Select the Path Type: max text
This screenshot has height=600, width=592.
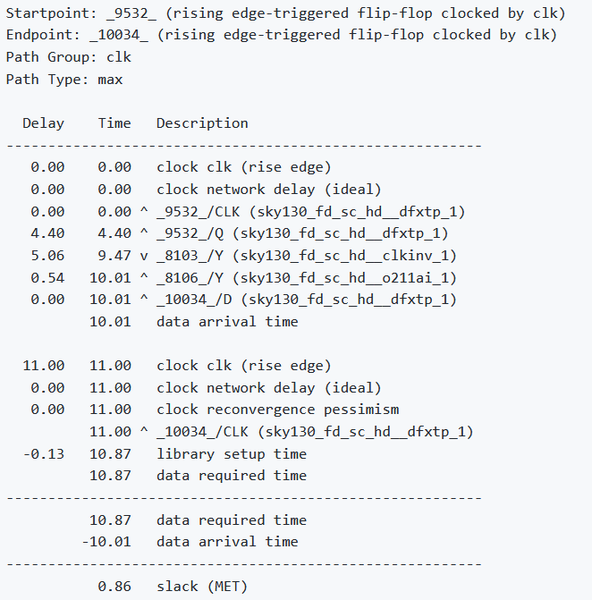64,79
